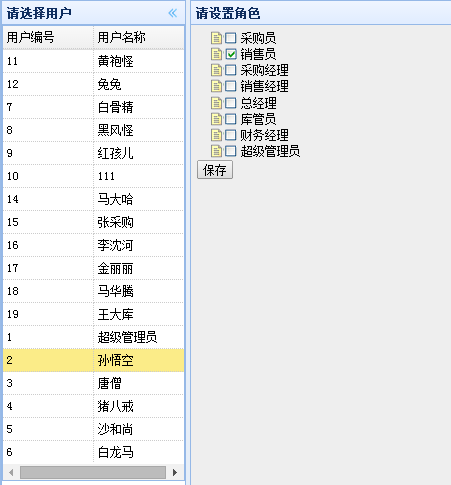
Task: Tick the 财务经理 role checkbox
Action: point(231,135)
